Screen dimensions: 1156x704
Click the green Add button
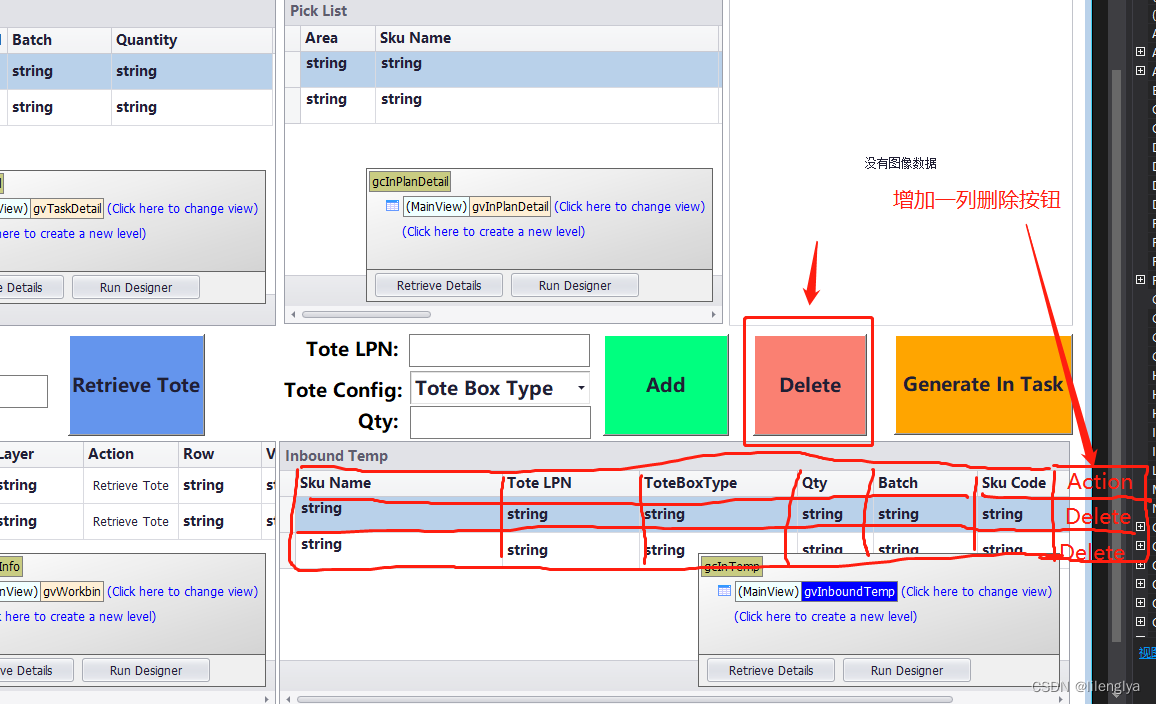666,385
